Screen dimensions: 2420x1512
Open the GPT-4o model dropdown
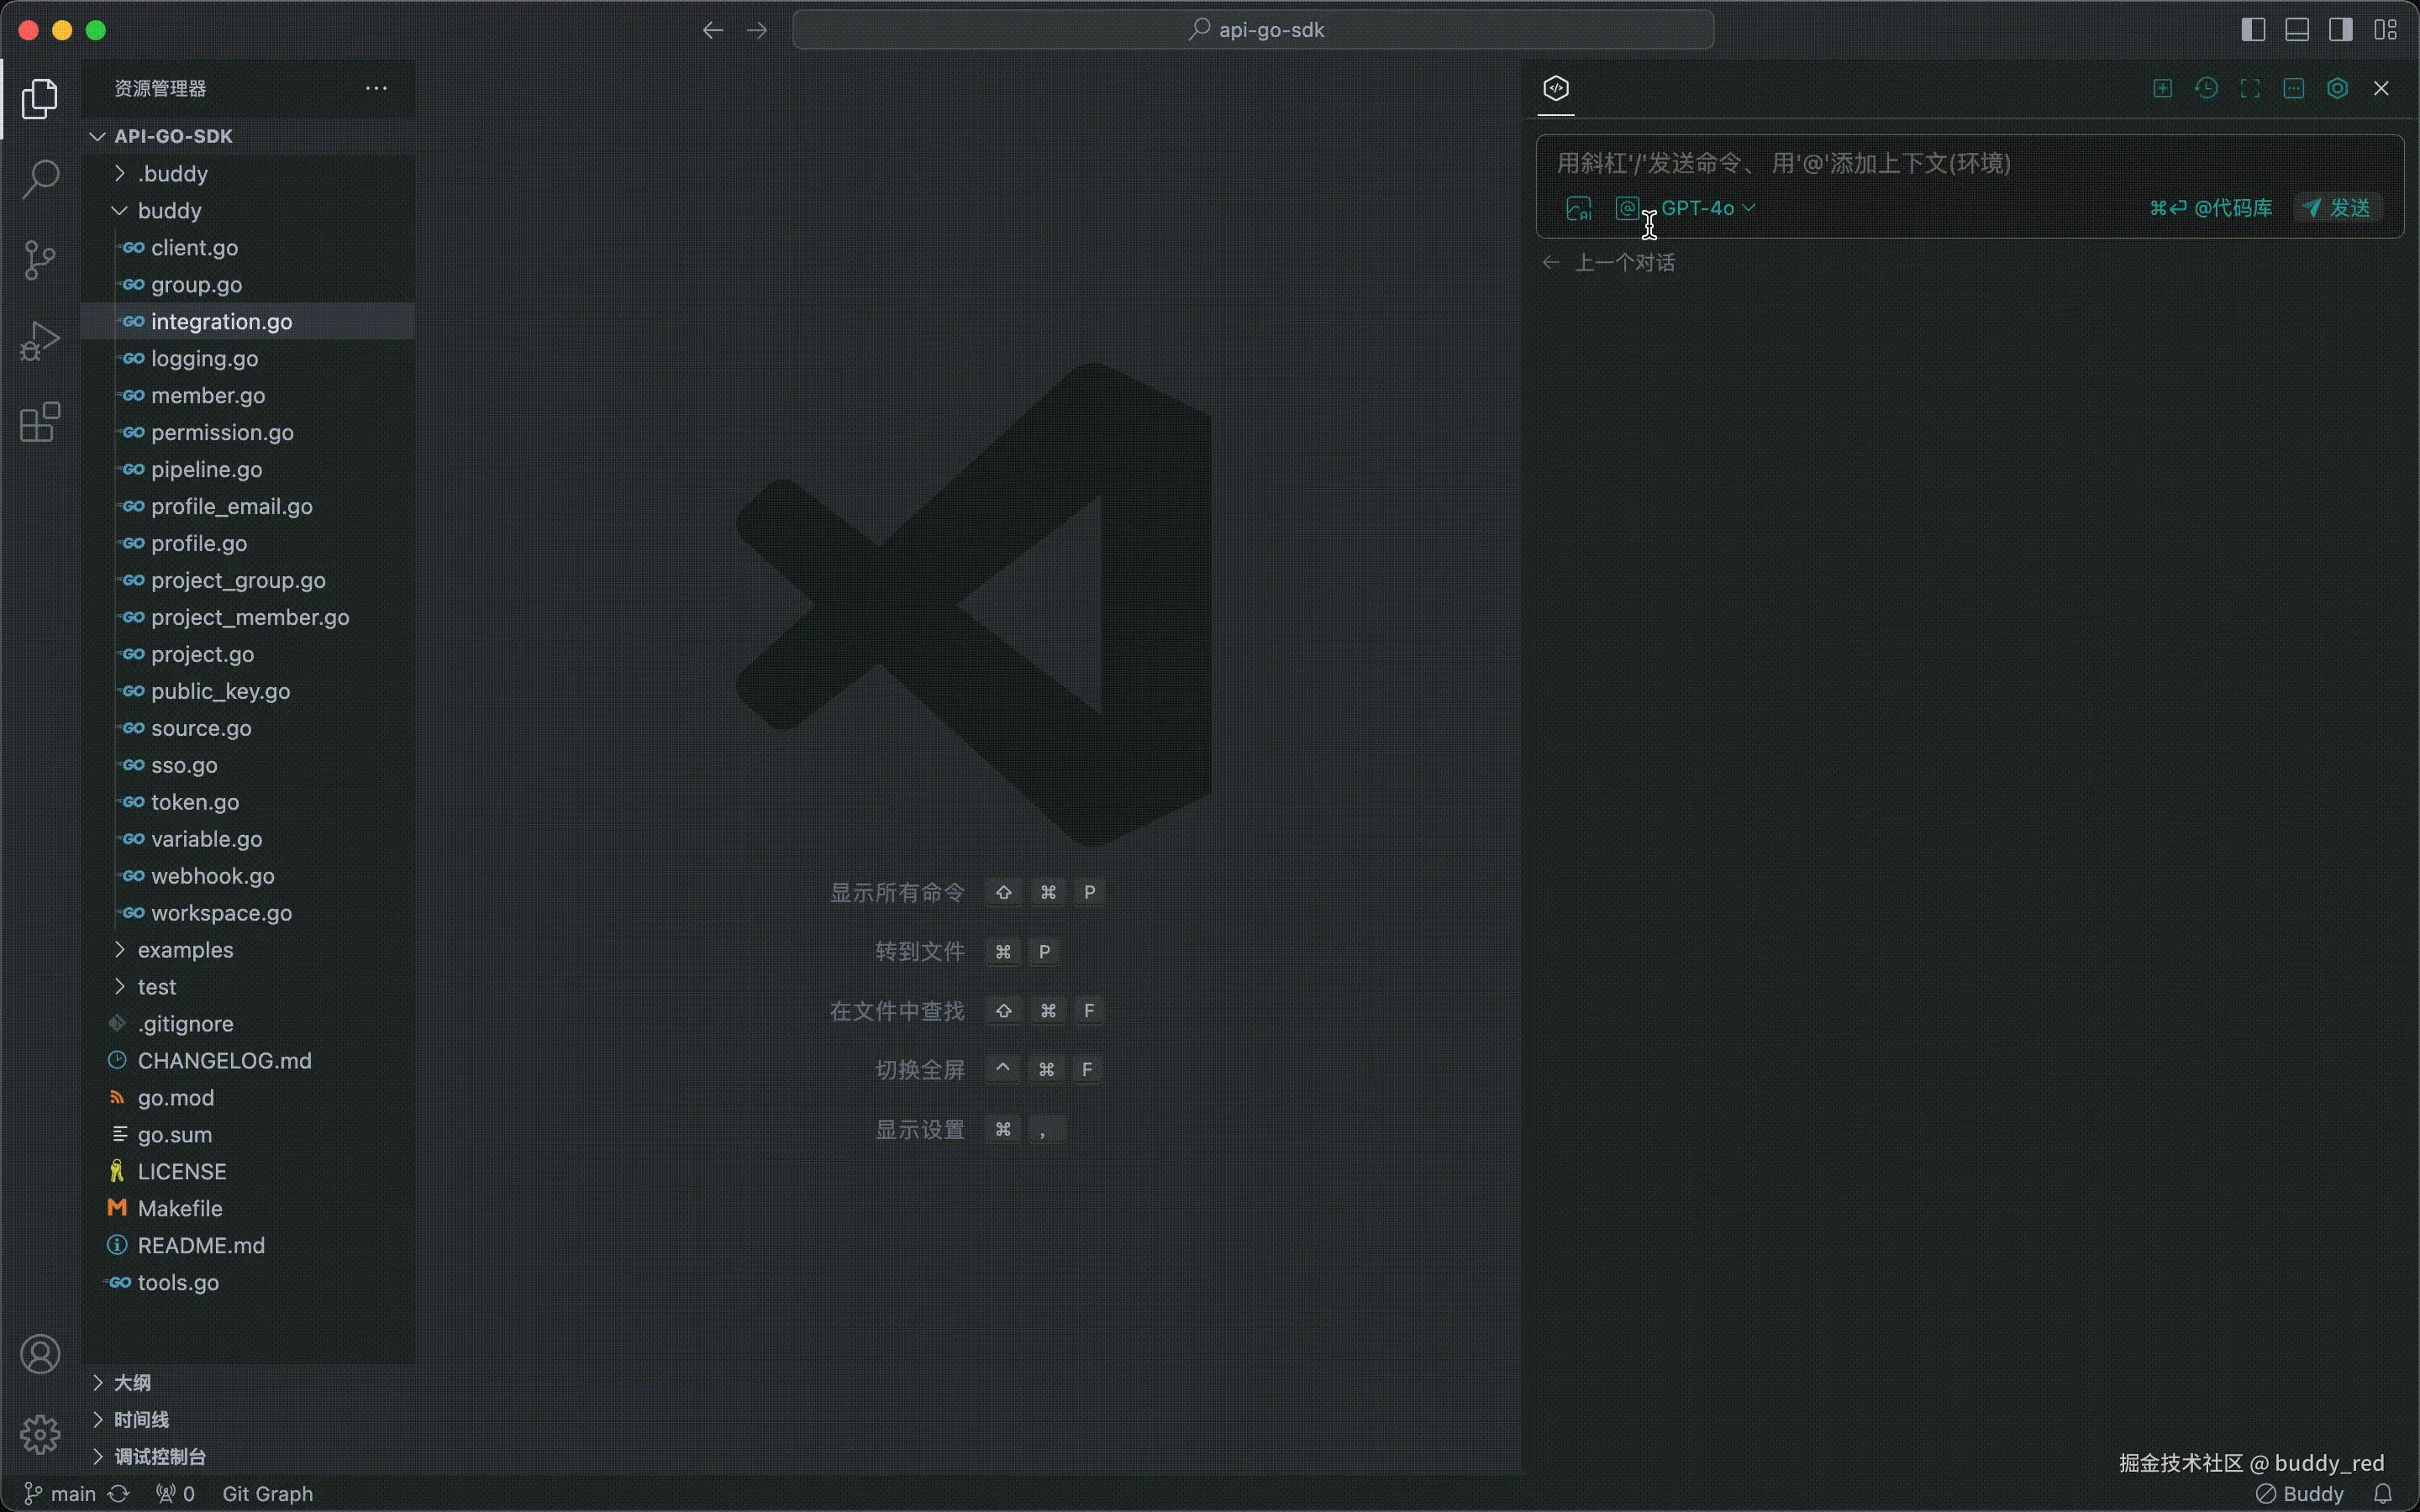[x=1708, y=208]
